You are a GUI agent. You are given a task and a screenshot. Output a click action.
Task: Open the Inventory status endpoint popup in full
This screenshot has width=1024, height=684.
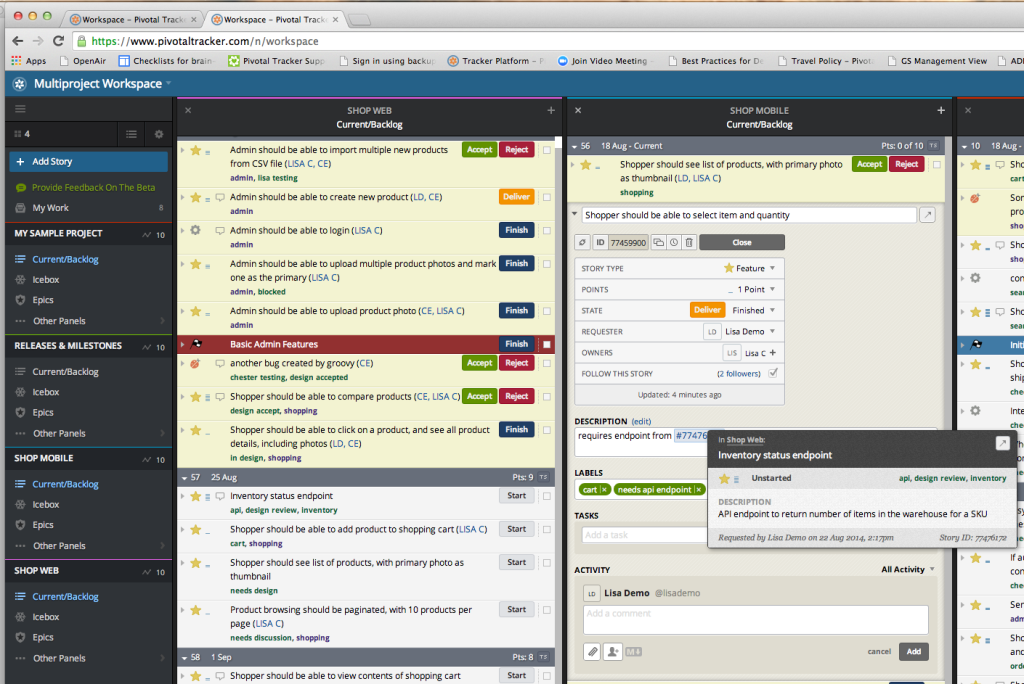point(1002,443)
